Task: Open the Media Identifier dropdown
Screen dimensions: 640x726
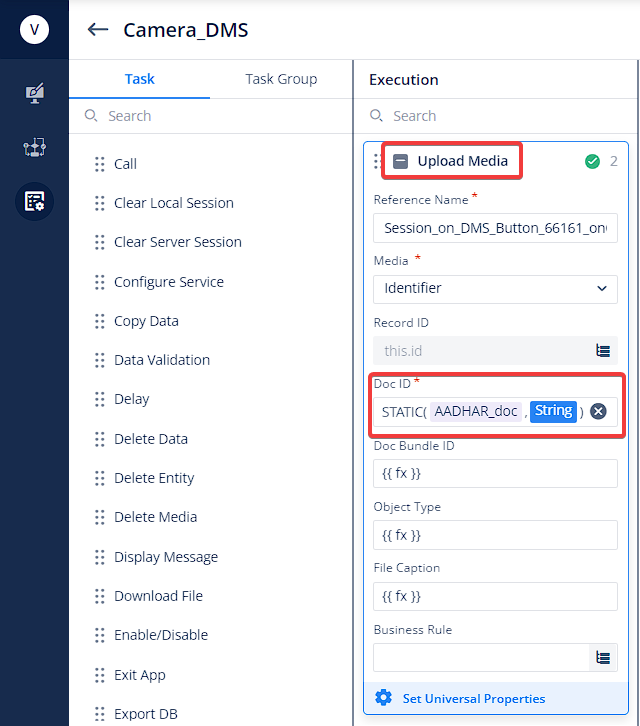Action: click(495, 289)
